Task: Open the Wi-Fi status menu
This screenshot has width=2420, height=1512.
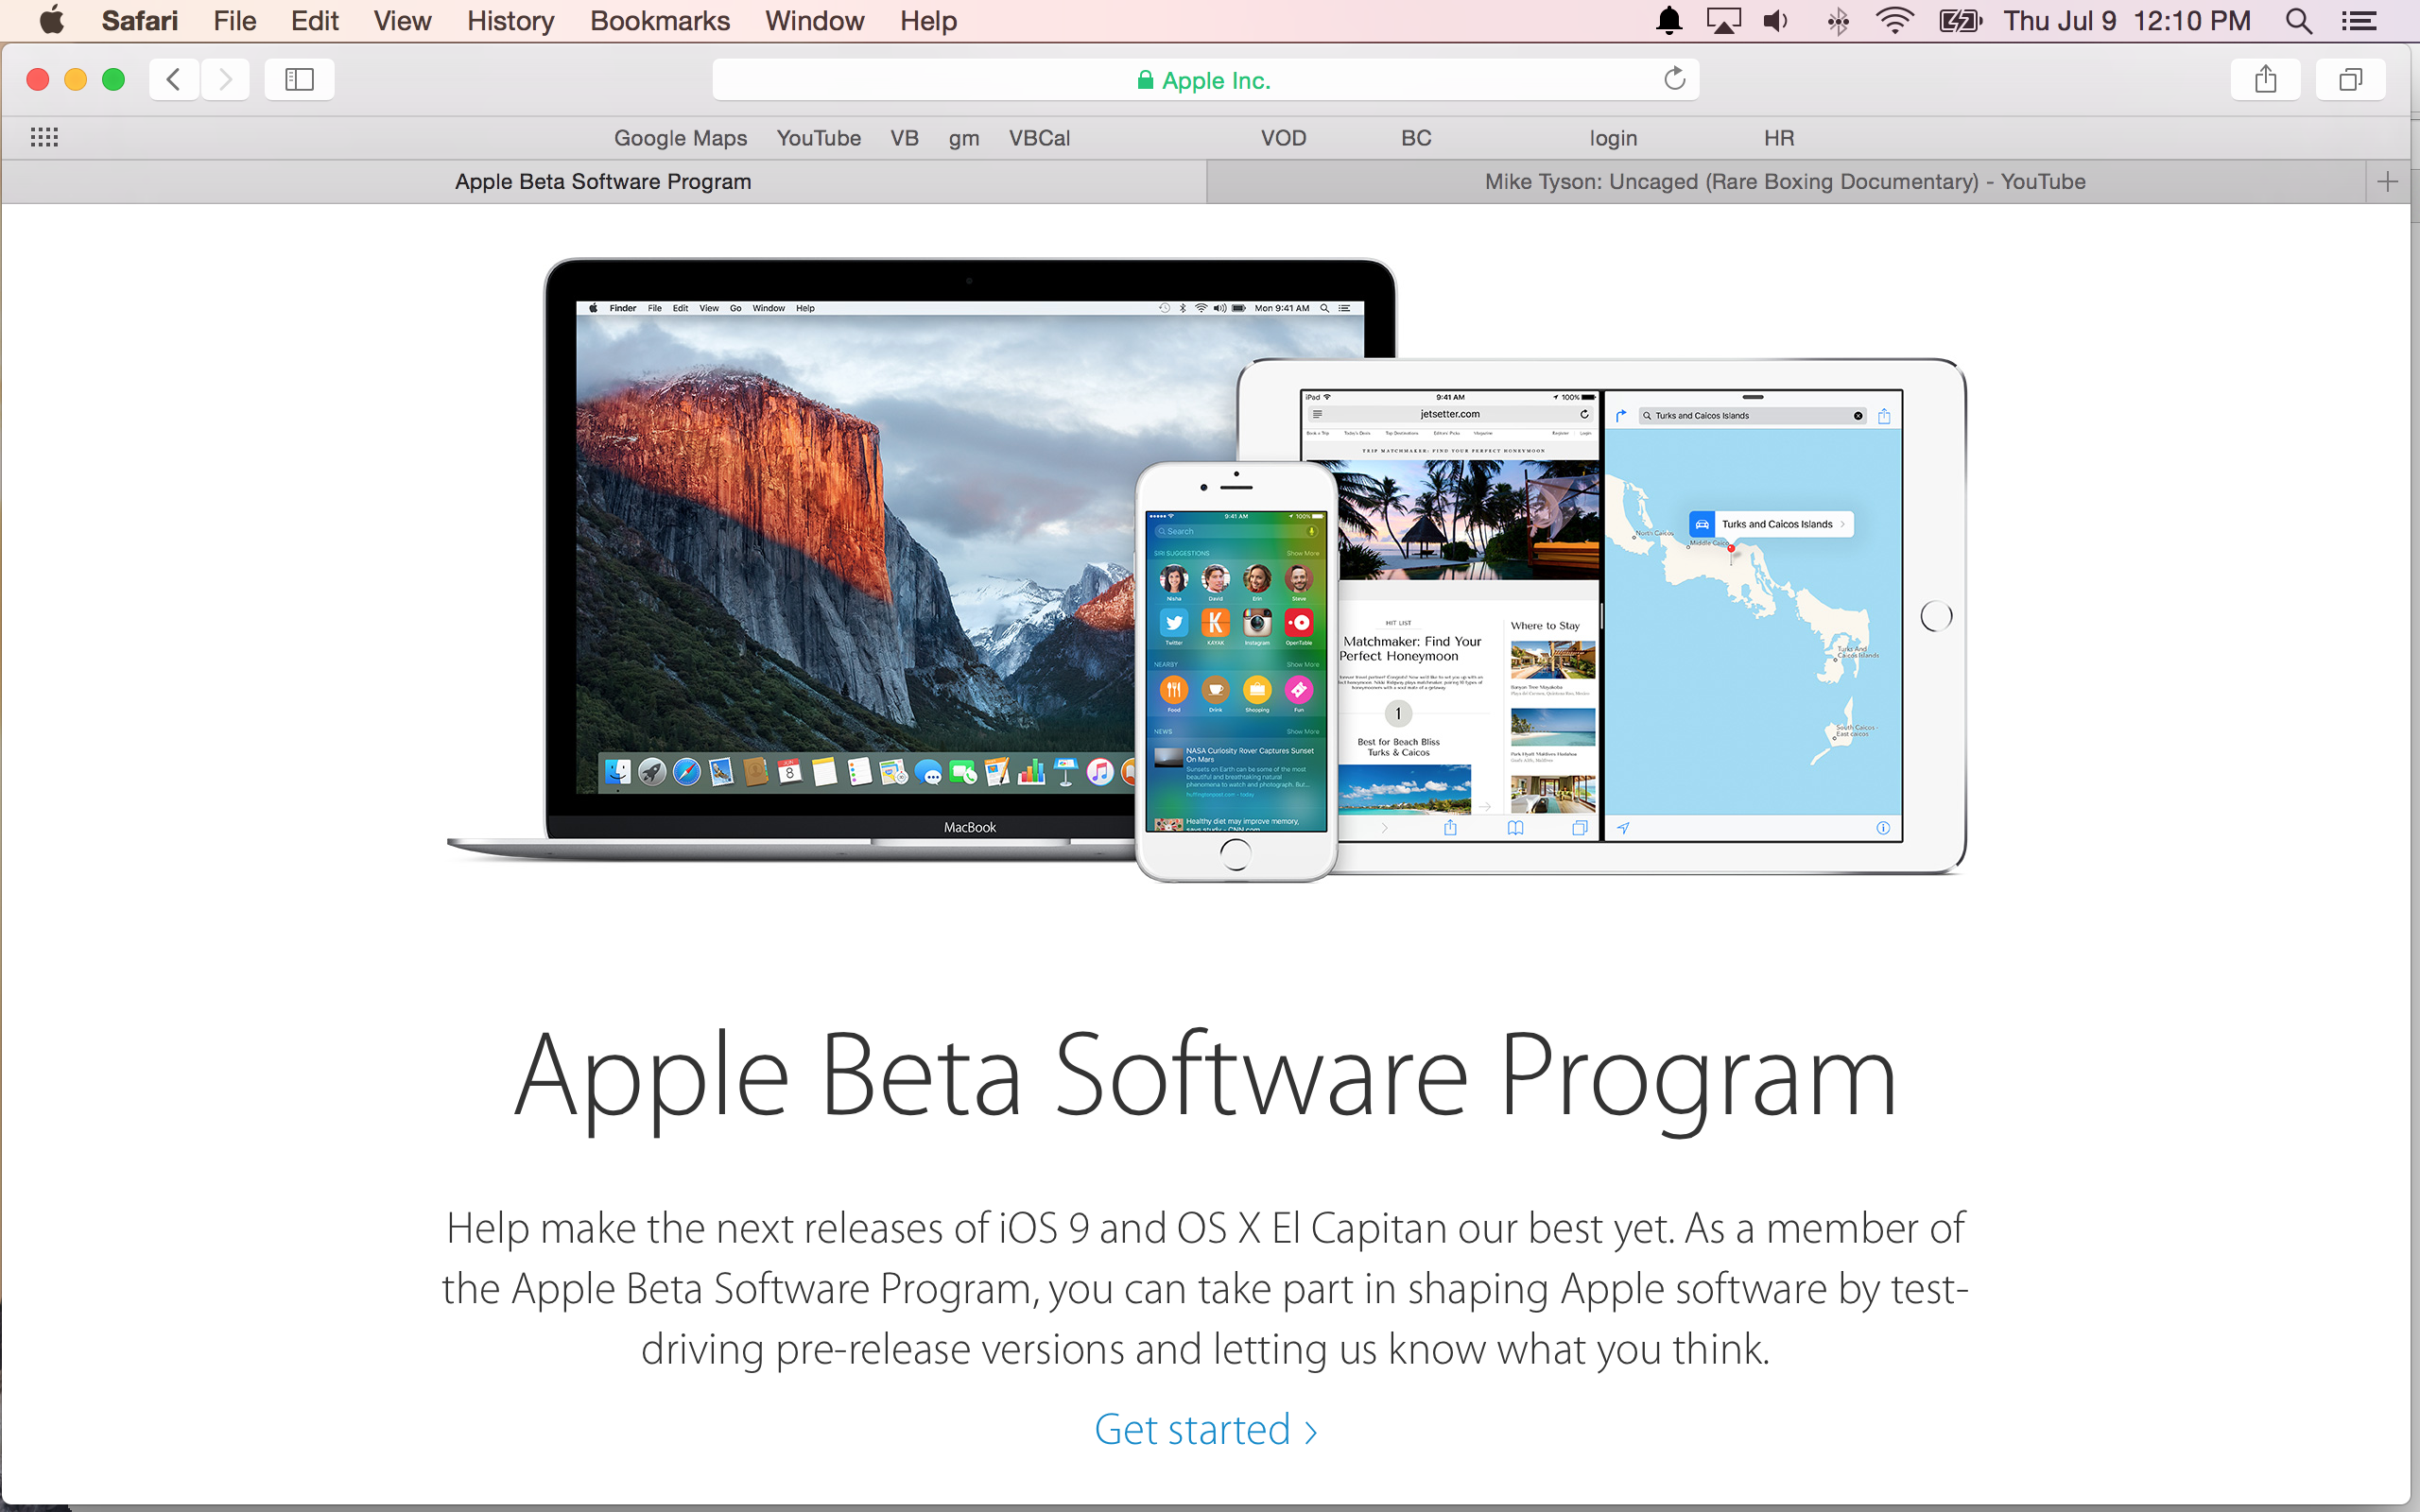Action: (1895, 21)
